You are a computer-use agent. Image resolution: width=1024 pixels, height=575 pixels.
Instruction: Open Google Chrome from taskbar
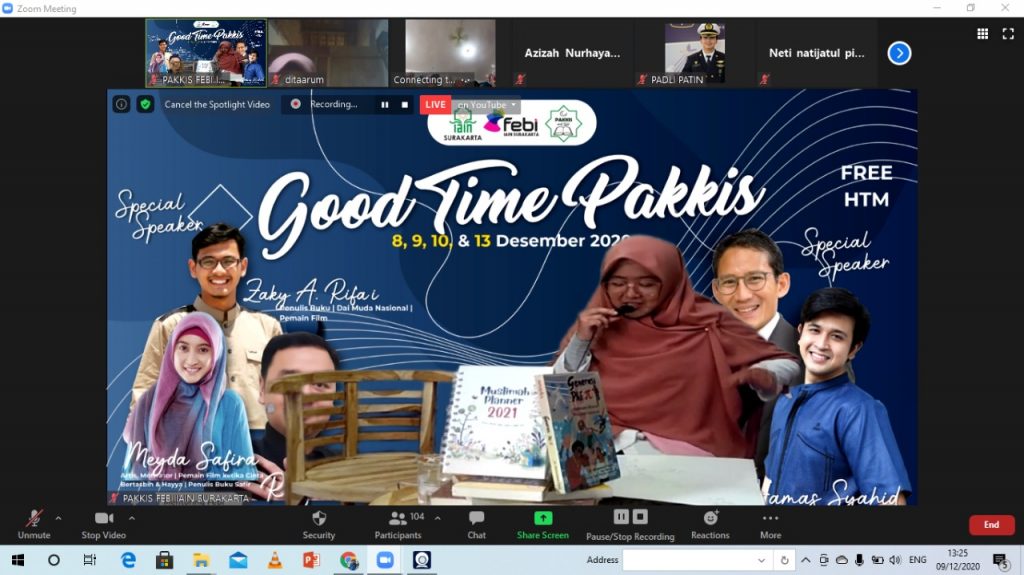(x=349, y=560)
